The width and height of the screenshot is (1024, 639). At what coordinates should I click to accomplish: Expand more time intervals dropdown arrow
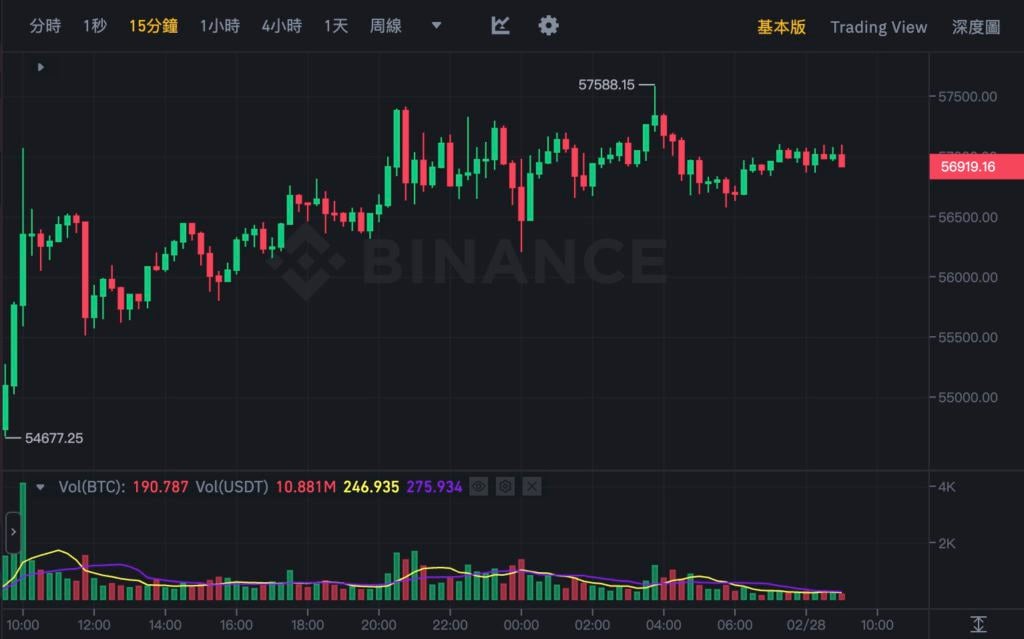[x=436, y=26]
